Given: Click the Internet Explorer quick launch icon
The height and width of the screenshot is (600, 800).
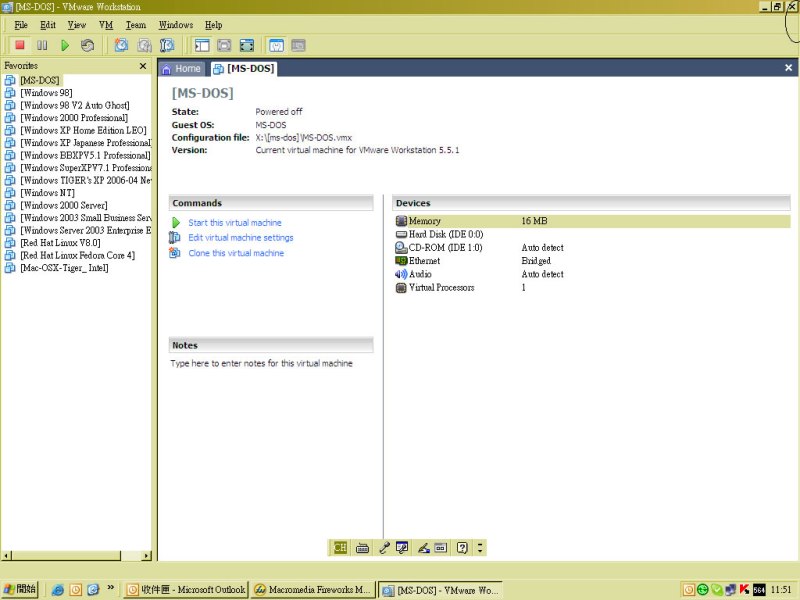Looking at the screenshot, I should click(x=58, y=590).
